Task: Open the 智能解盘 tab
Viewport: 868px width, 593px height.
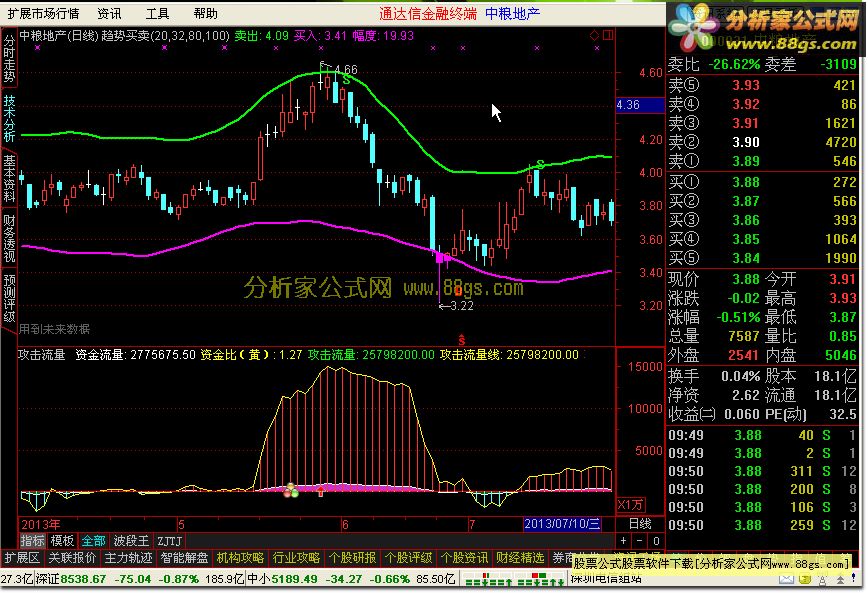Action: [184, 558]
